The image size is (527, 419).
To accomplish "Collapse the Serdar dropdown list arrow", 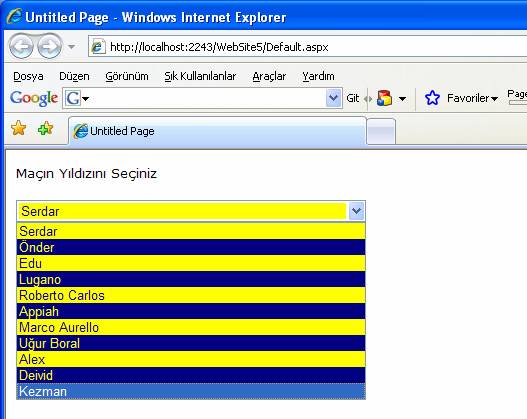I will [356, 211].
